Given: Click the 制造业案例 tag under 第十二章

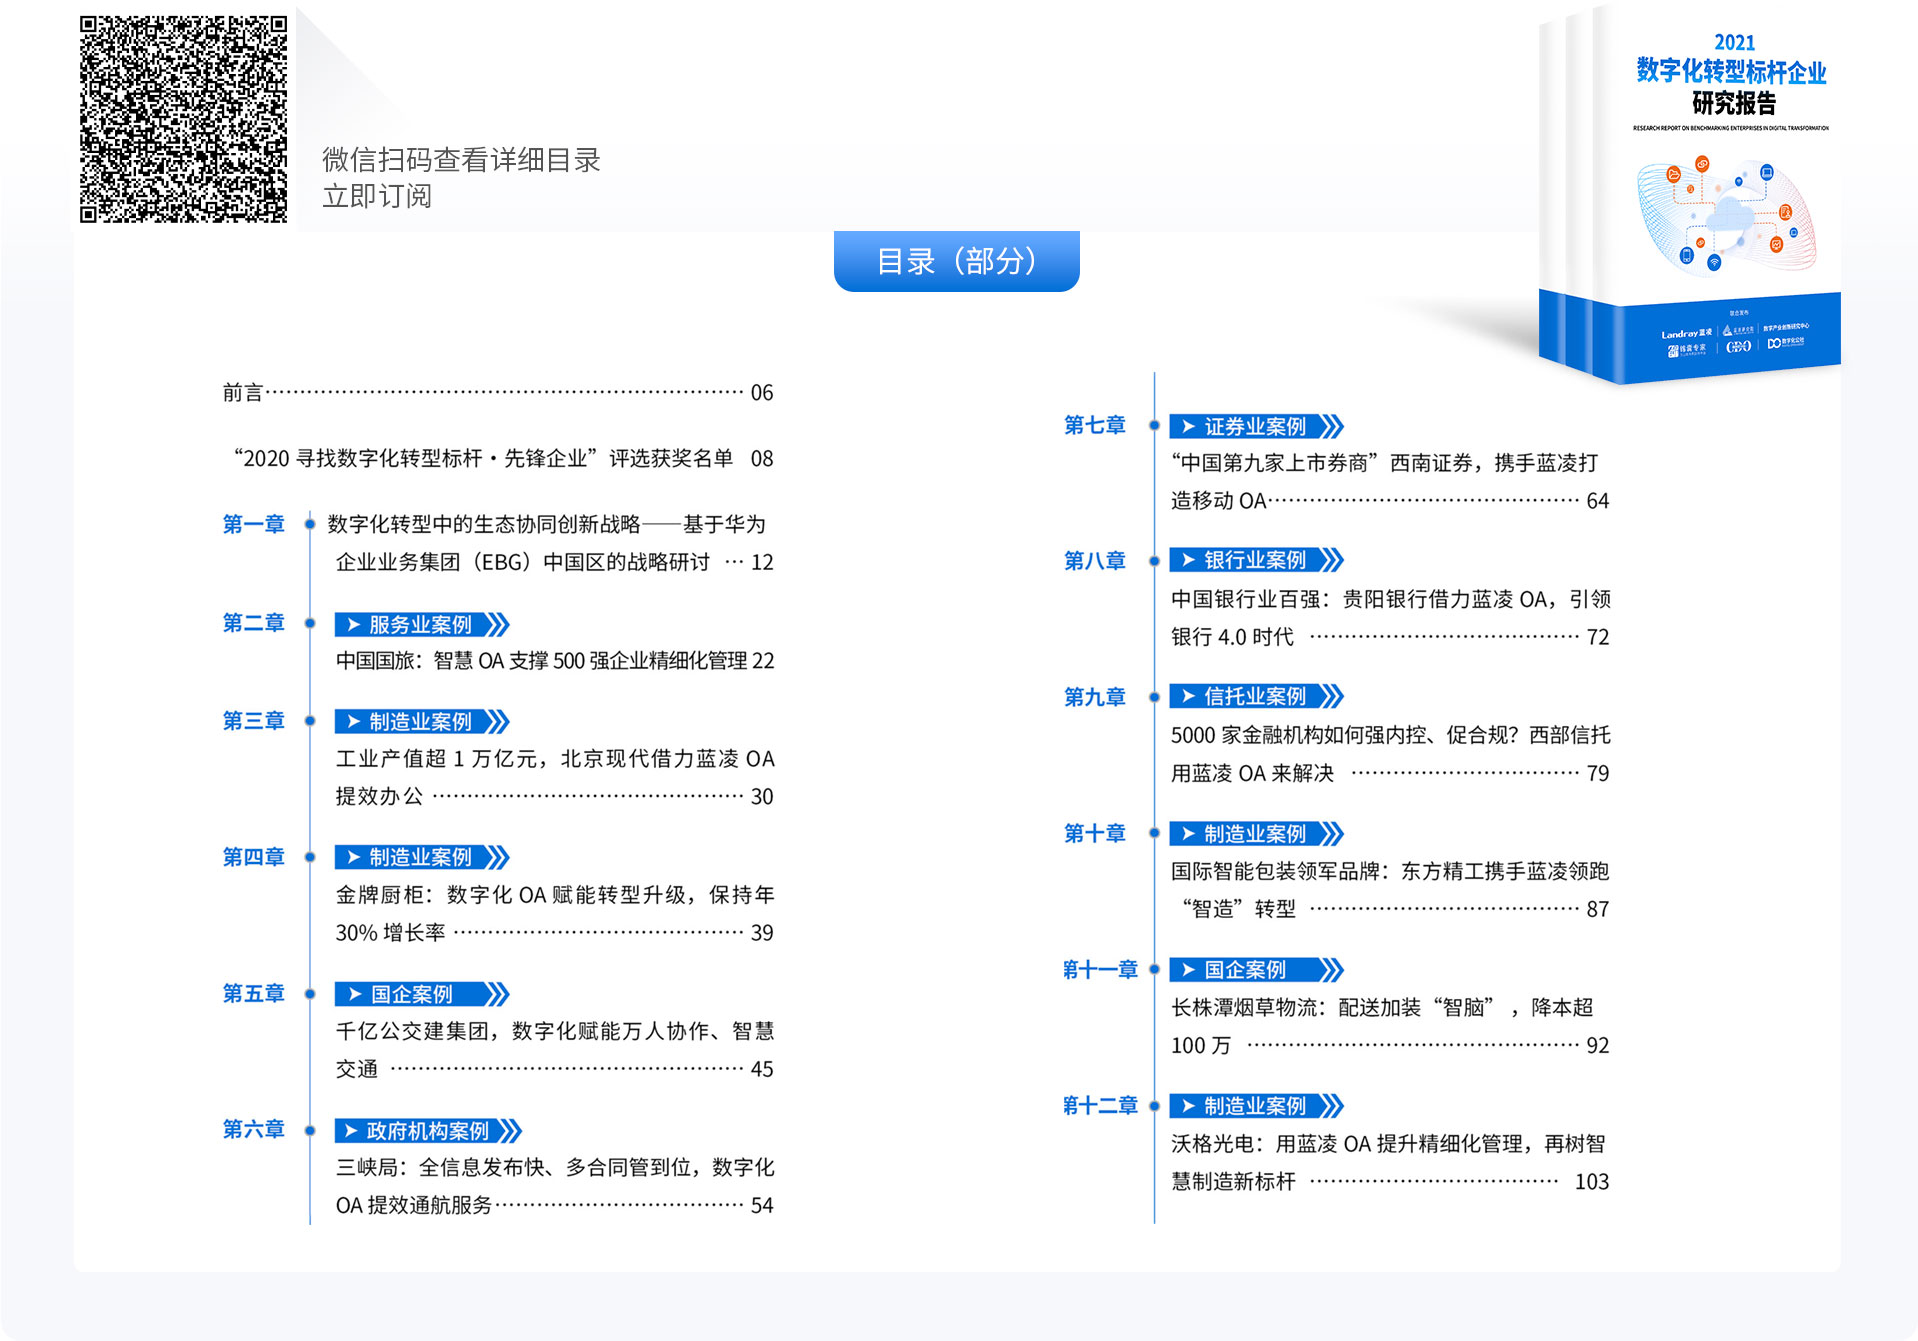Looking at the screenshot, I should click(1255, 1106).
